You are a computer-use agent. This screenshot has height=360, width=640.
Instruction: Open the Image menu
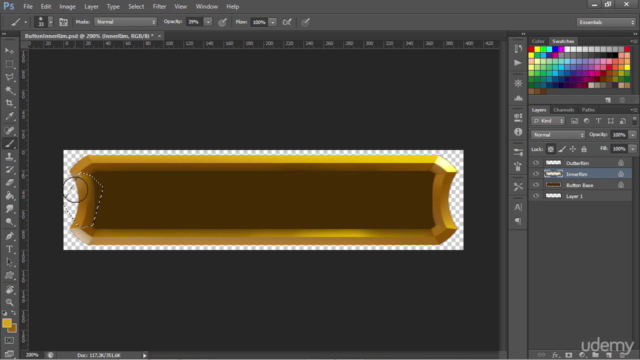point(67,7)
